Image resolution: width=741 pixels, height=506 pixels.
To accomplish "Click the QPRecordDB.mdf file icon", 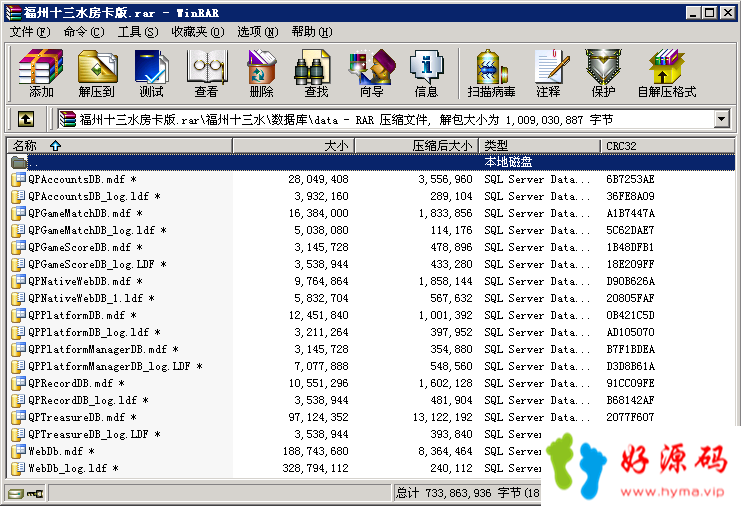I will (19, 383).
